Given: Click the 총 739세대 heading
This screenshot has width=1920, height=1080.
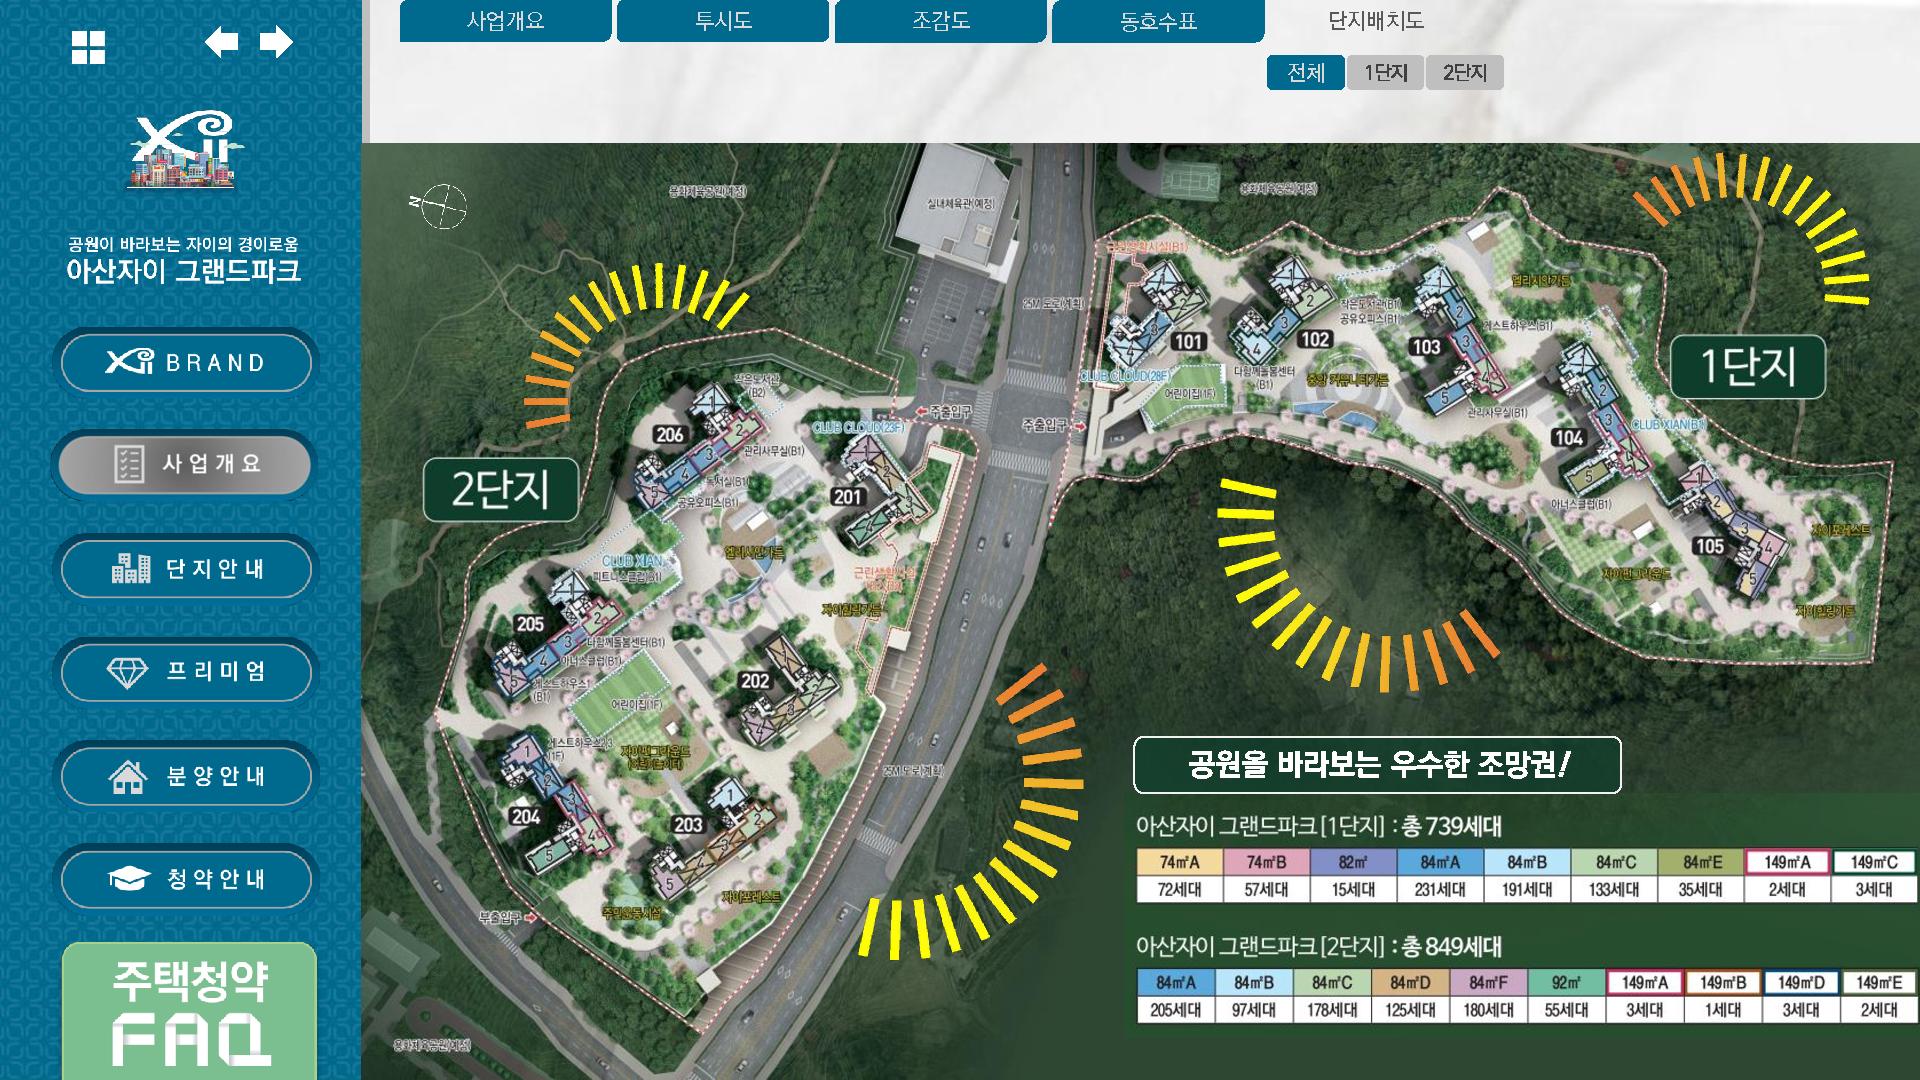Looking at the screenshot, I should point(1452,827).
